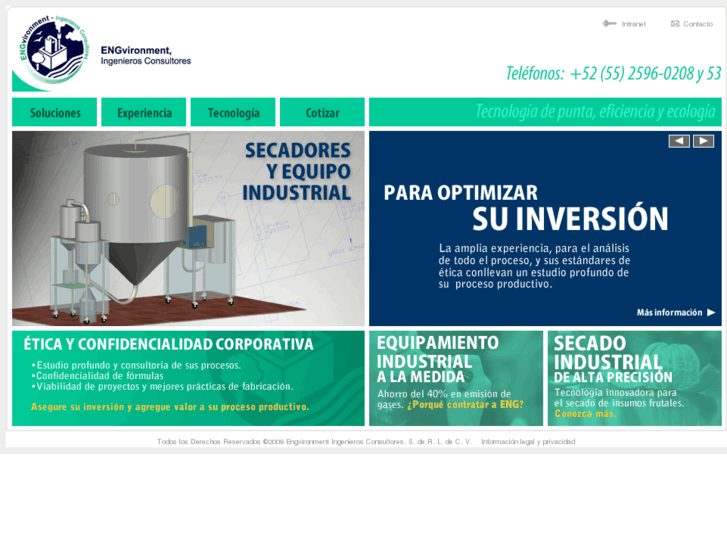
Task: Open the Contacto link
Action: (698, 24)
